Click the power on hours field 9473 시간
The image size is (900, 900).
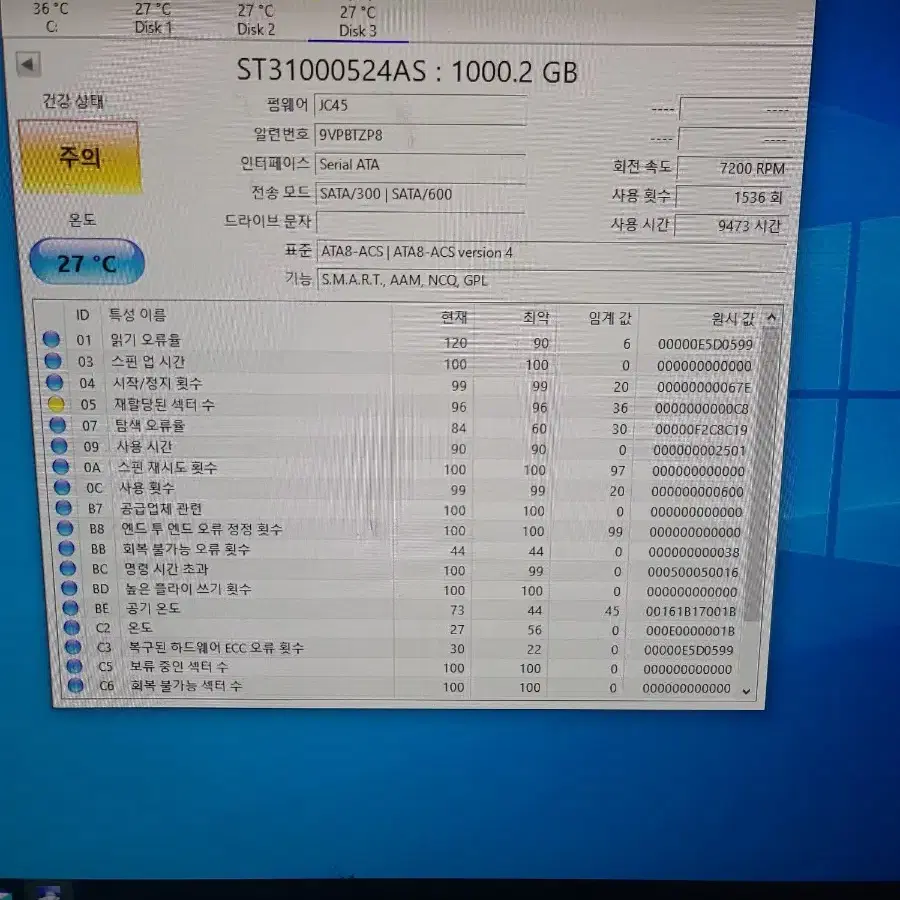[x=732, y=226]
